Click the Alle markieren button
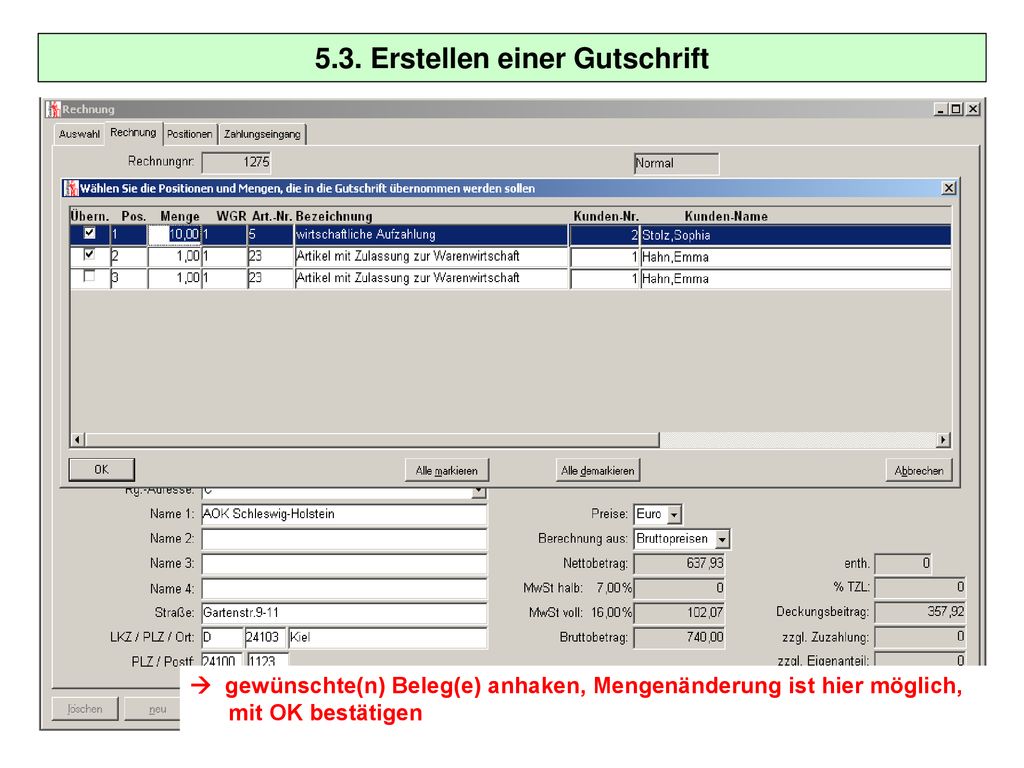This screenshot has width=1024, height=768. (447, 470)
